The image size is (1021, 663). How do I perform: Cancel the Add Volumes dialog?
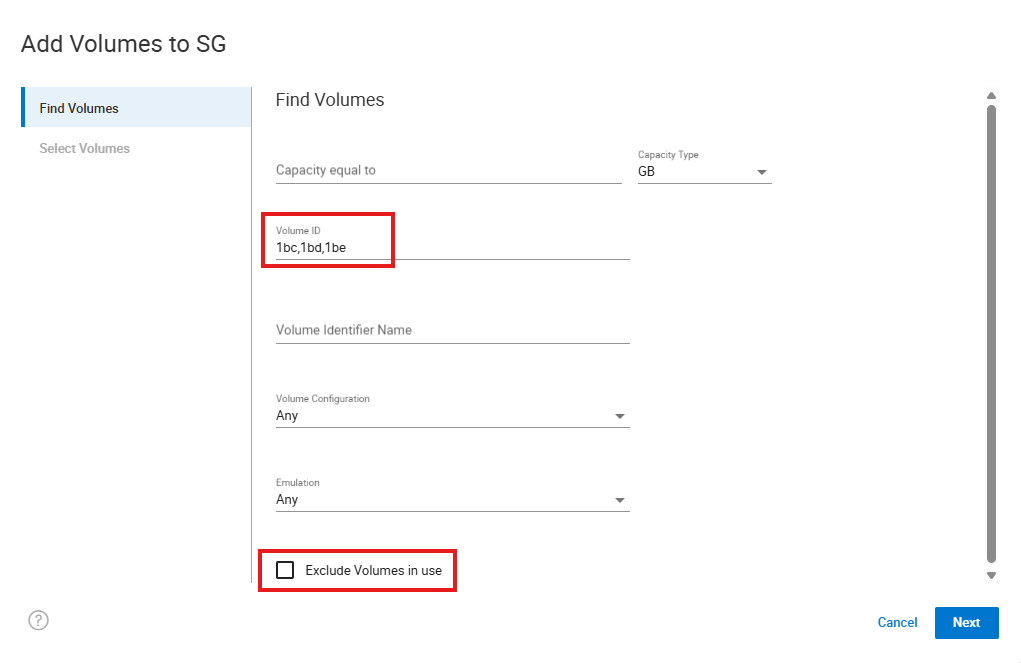click(897, 622)
